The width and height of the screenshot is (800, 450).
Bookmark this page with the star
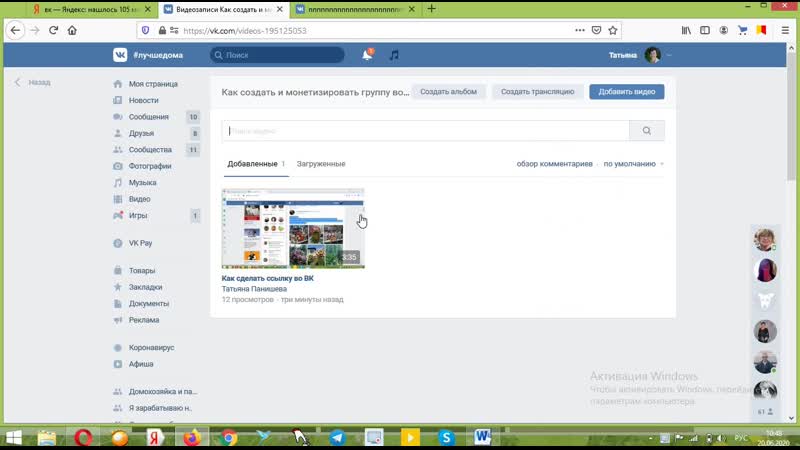pyautogui.click(x=613, y=31)
